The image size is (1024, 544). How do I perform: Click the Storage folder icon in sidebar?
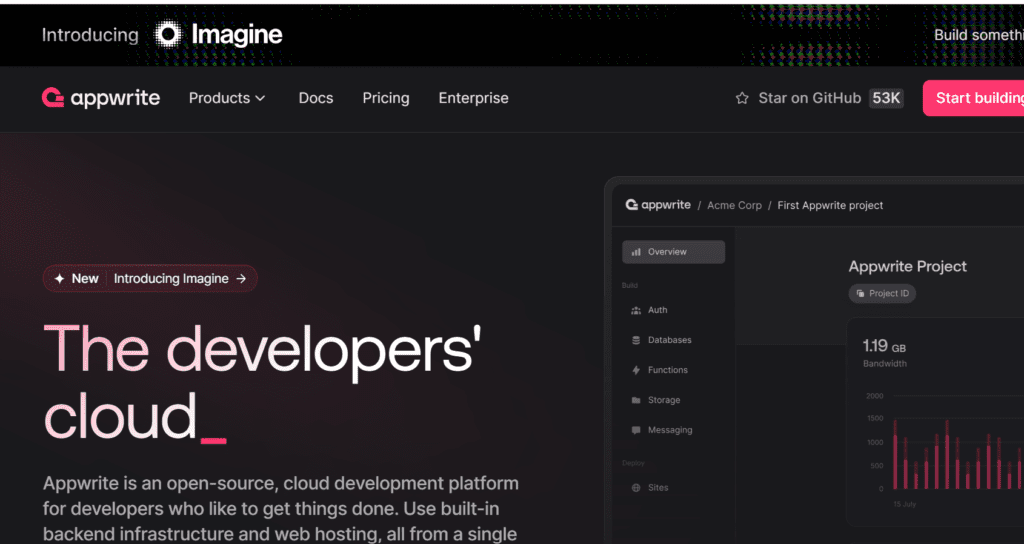[636, 400]
